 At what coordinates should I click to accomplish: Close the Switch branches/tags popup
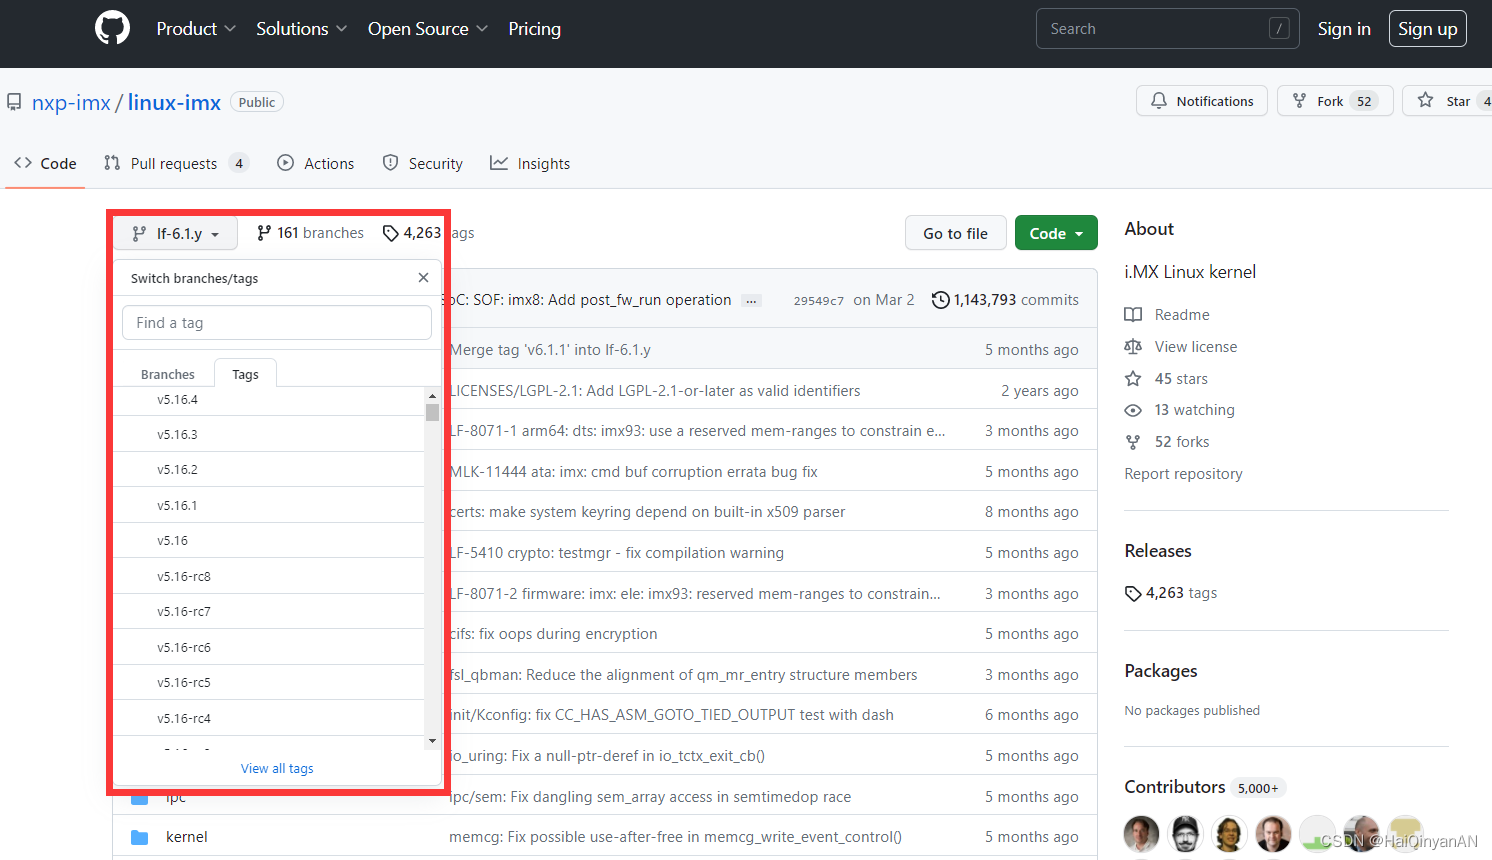(x=423, y=278)
